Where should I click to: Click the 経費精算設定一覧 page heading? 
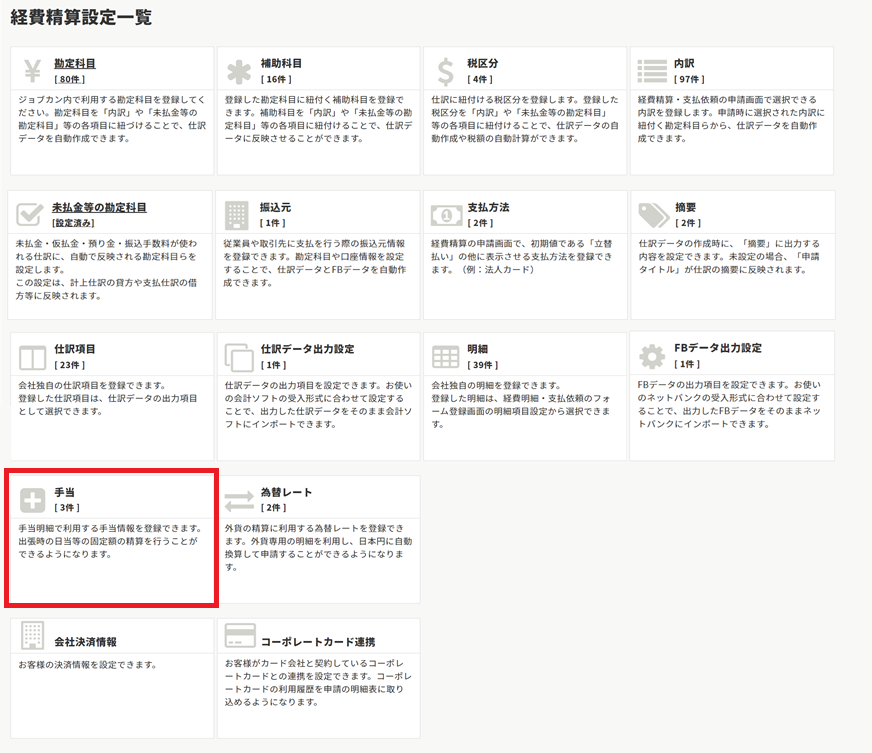pos(82,17)
